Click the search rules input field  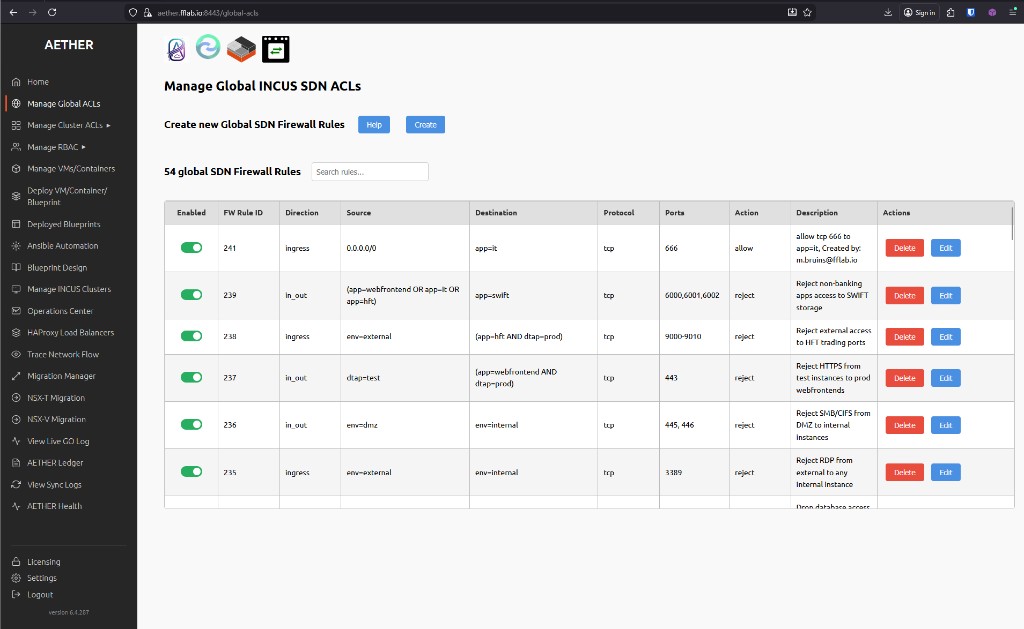[370, 171]
